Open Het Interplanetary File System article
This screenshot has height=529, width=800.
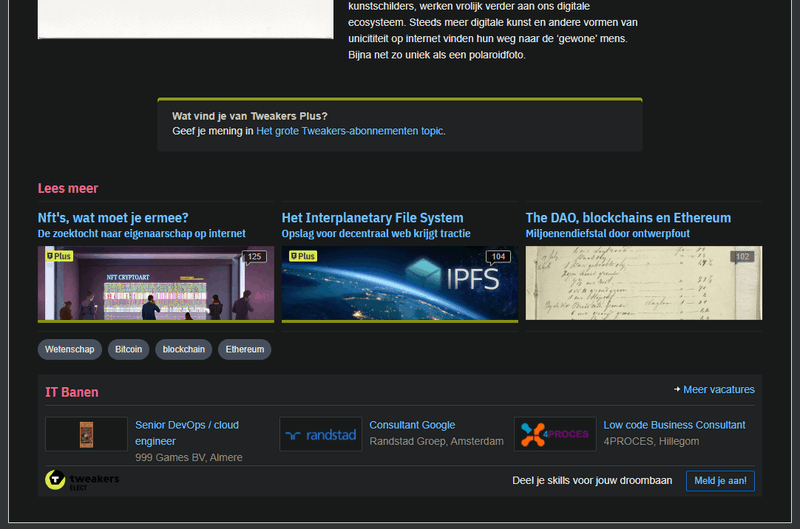[x=372, y=218]
